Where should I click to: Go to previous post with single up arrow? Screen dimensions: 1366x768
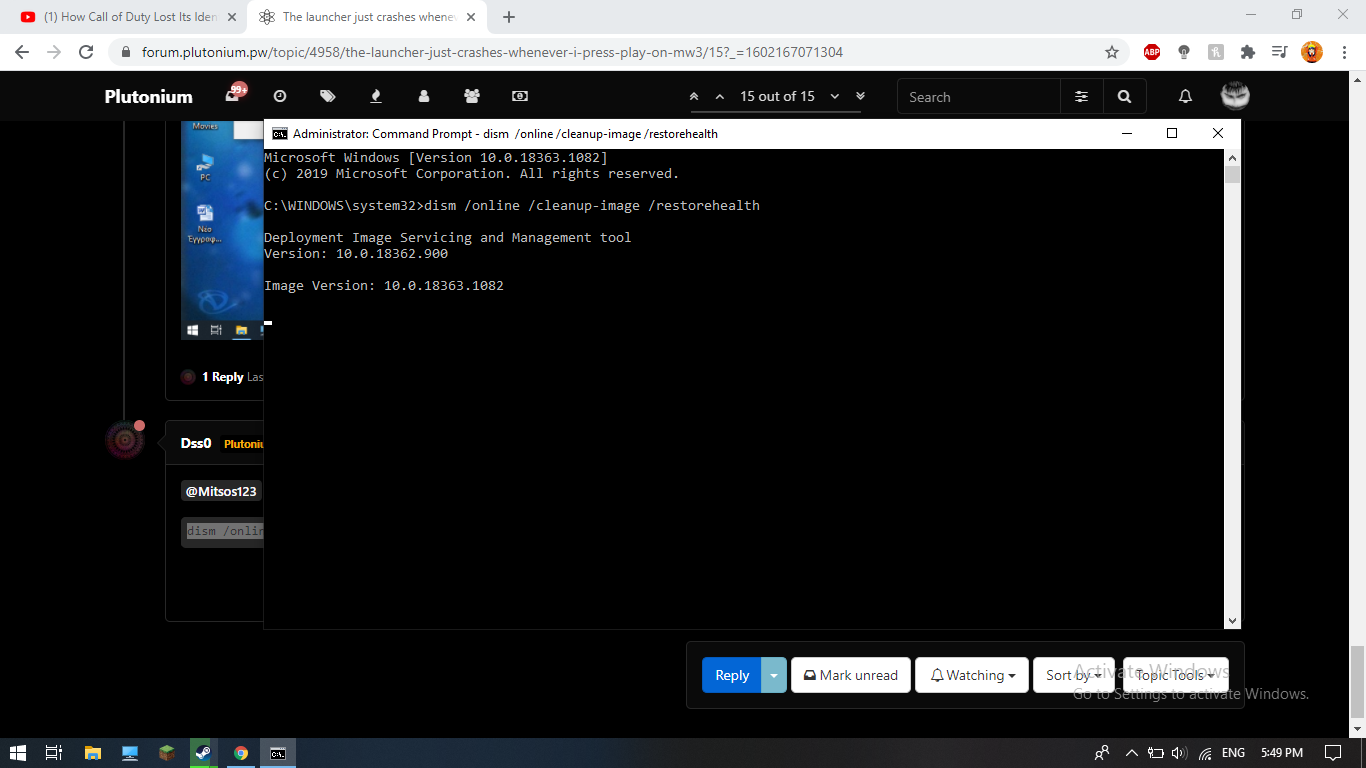719,97
